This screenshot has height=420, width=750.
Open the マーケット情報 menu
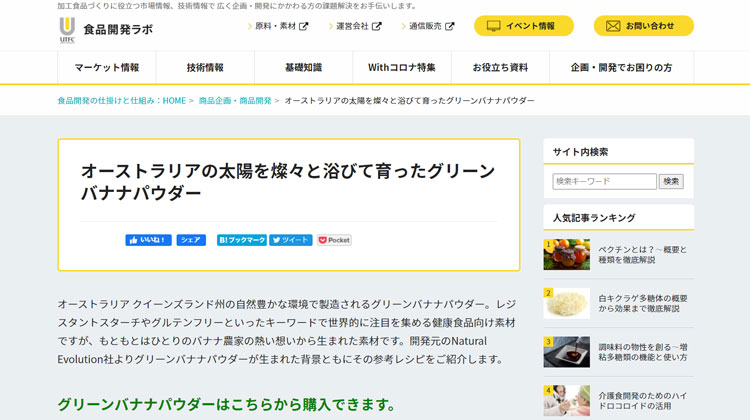tap(107, 68)
